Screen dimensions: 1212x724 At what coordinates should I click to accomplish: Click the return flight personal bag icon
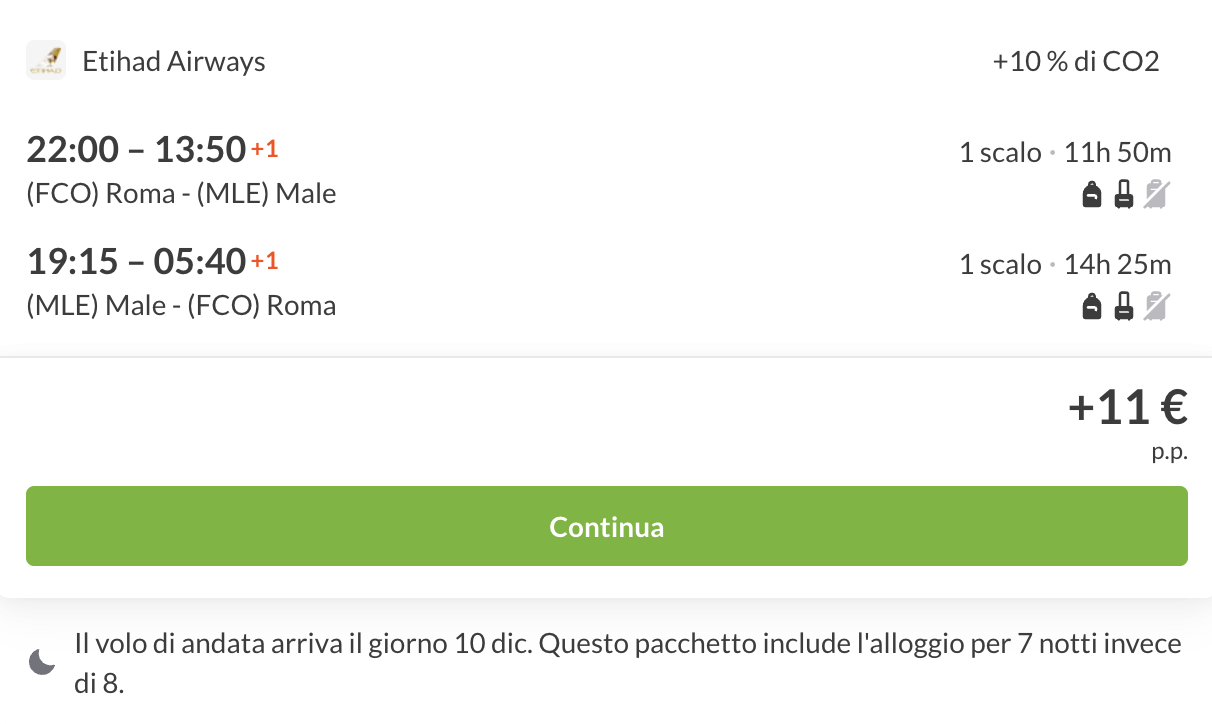tap(1092, 306)
